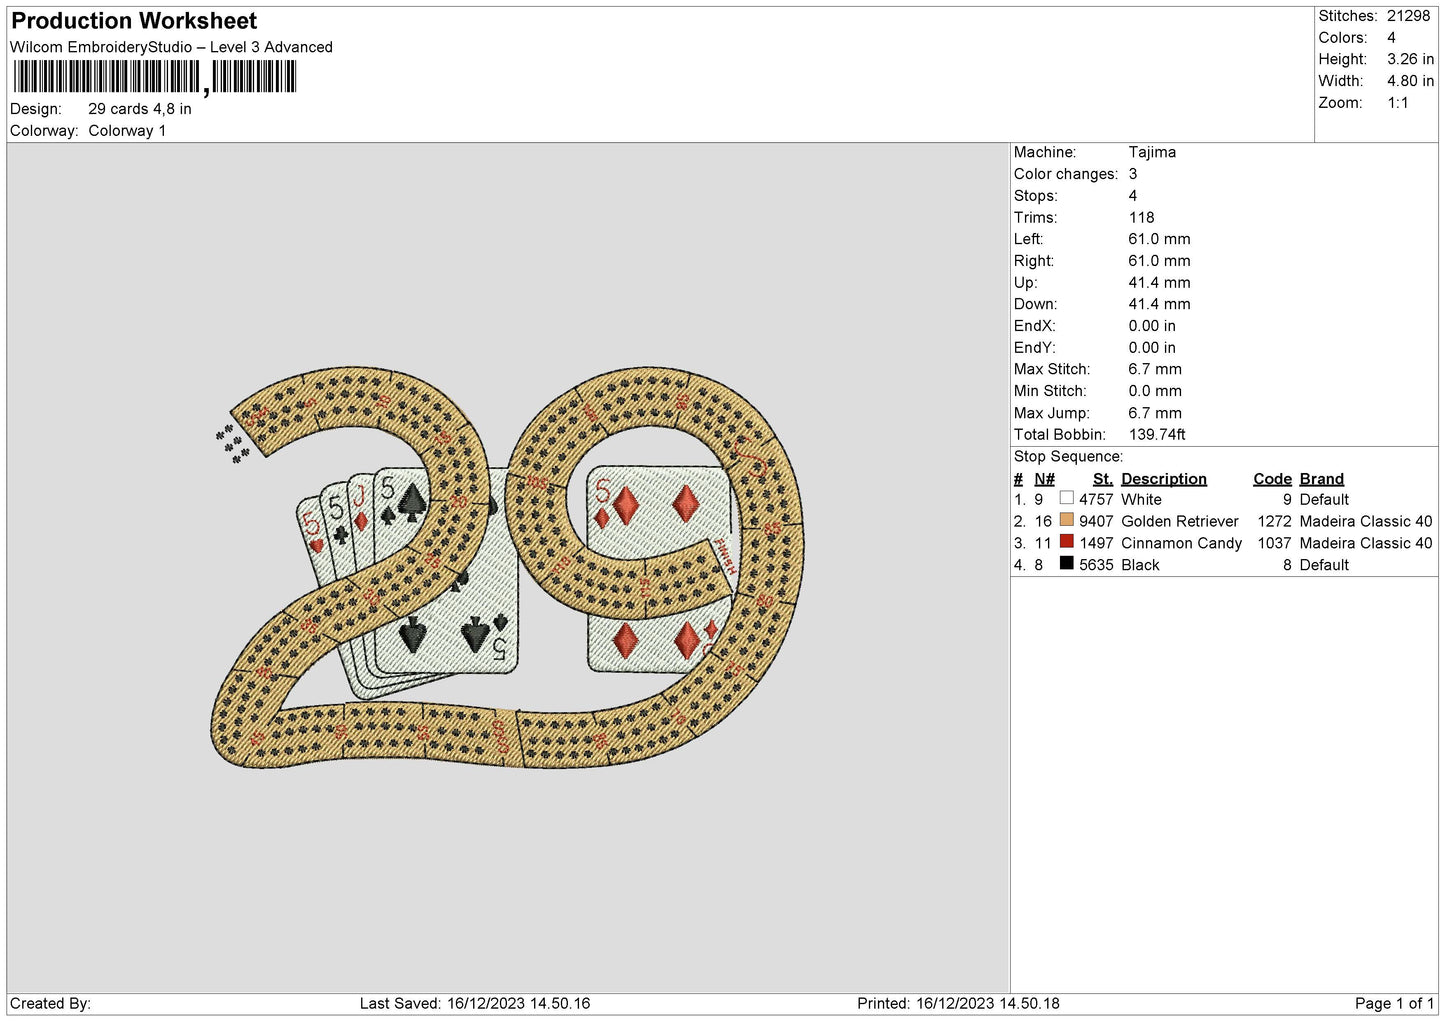
Task: Click the Wilcom EmbroideryStudio software line
Action: pyautogui.click(x=171, y=47)
